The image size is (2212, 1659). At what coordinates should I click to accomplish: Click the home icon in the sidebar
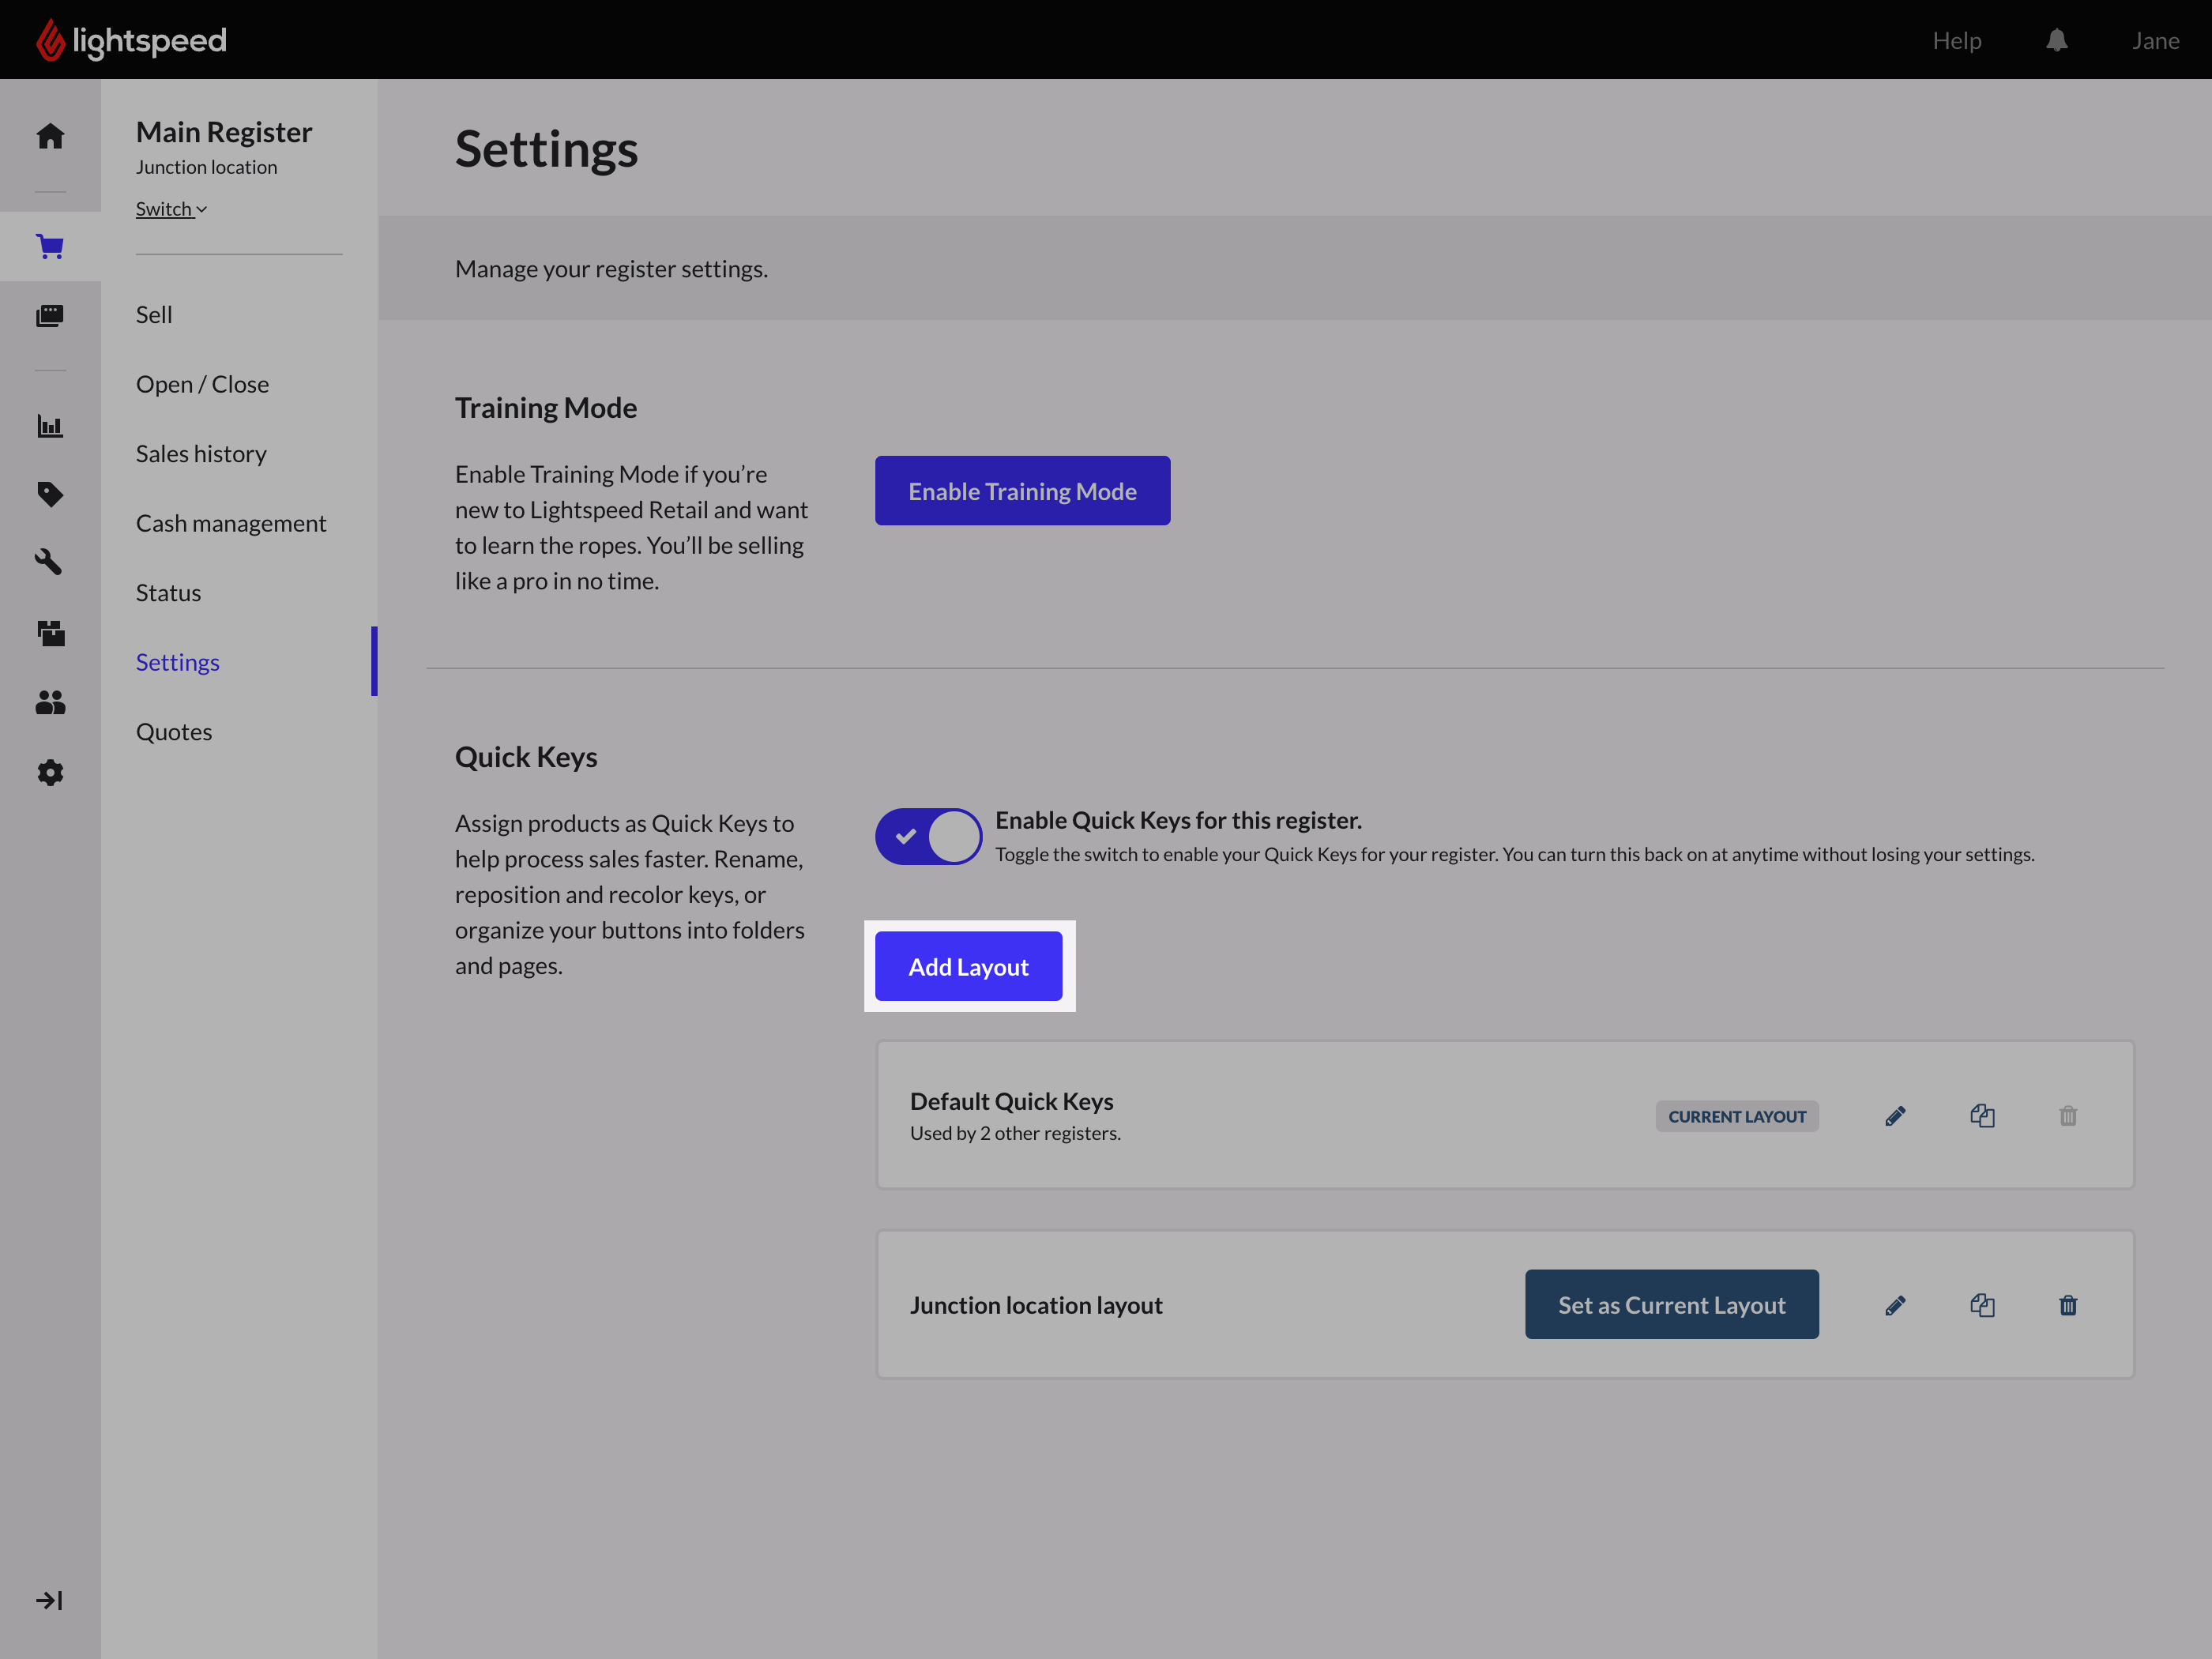coord(50,136)
